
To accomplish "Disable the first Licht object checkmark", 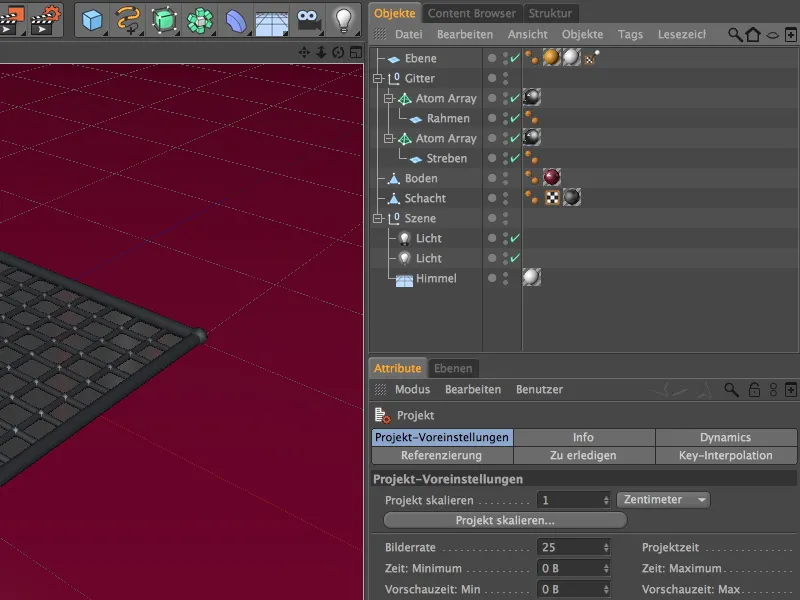I will pyautogui.click(x=515, y=238).
